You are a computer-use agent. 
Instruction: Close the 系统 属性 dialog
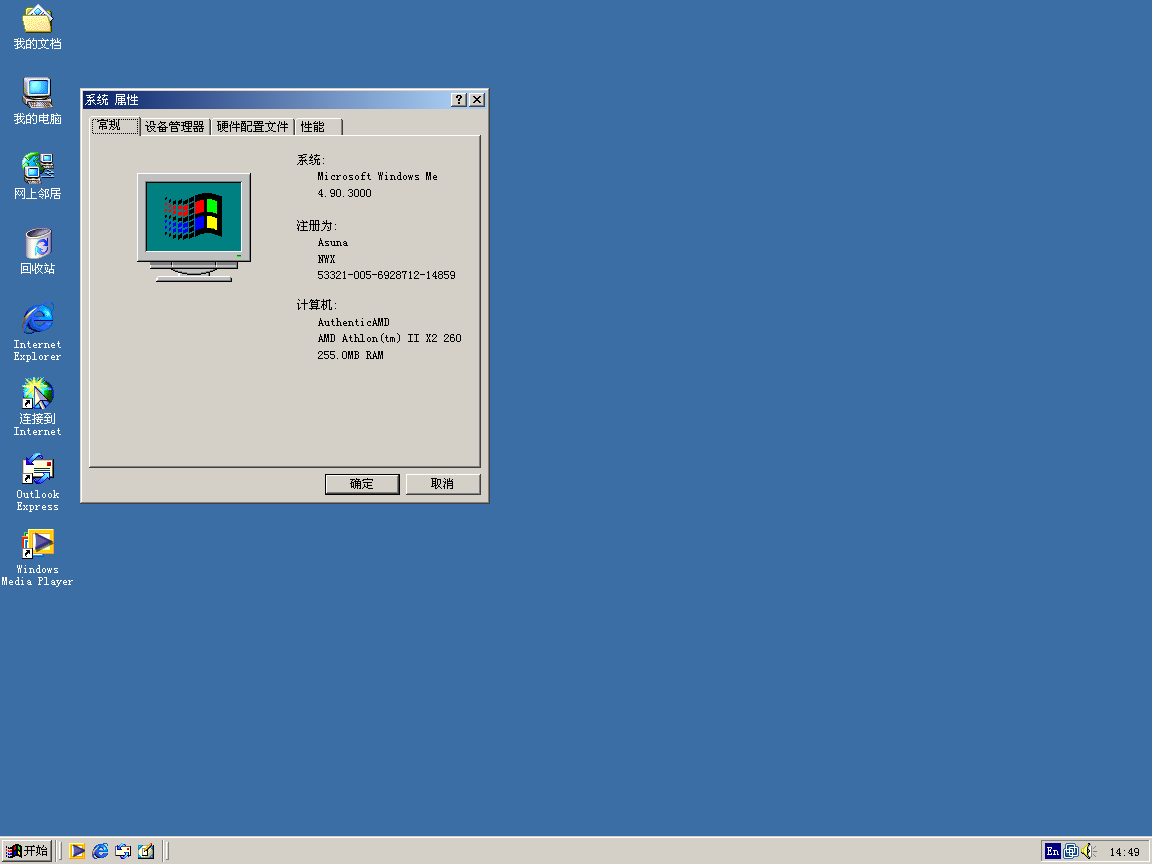click(x=477, y=100)
